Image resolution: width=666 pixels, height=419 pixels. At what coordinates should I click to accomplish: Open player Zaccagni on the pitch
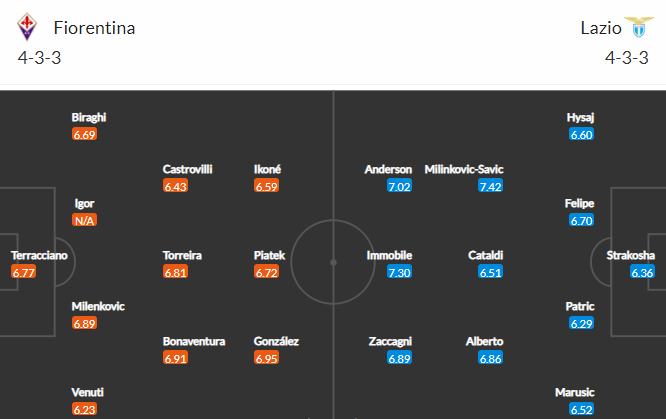[390, 341]
